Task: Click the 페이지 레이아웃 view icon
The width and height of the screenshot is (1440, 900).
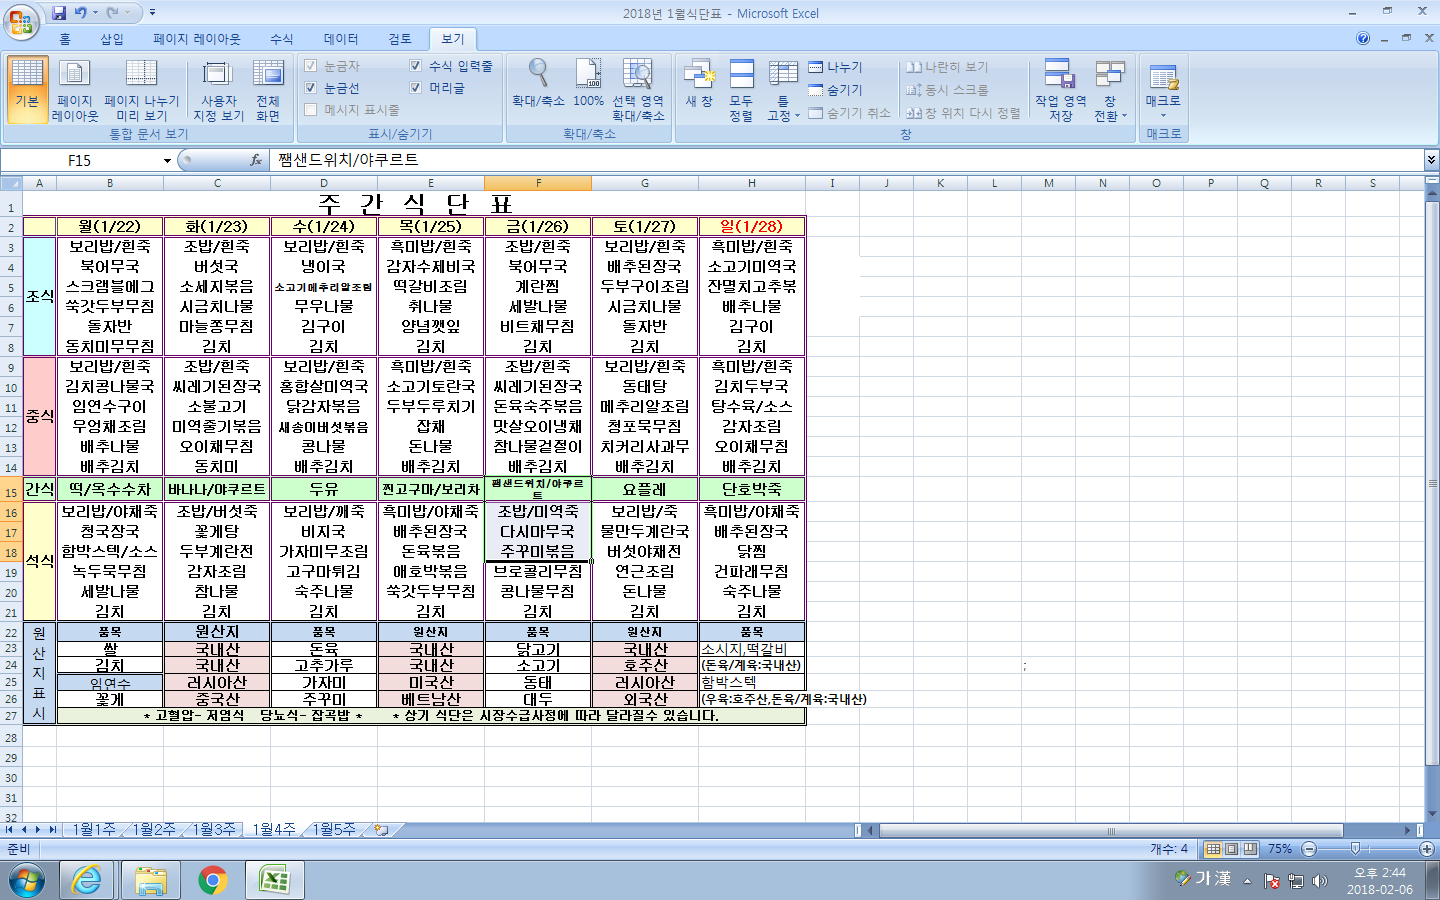Action: 75,90
